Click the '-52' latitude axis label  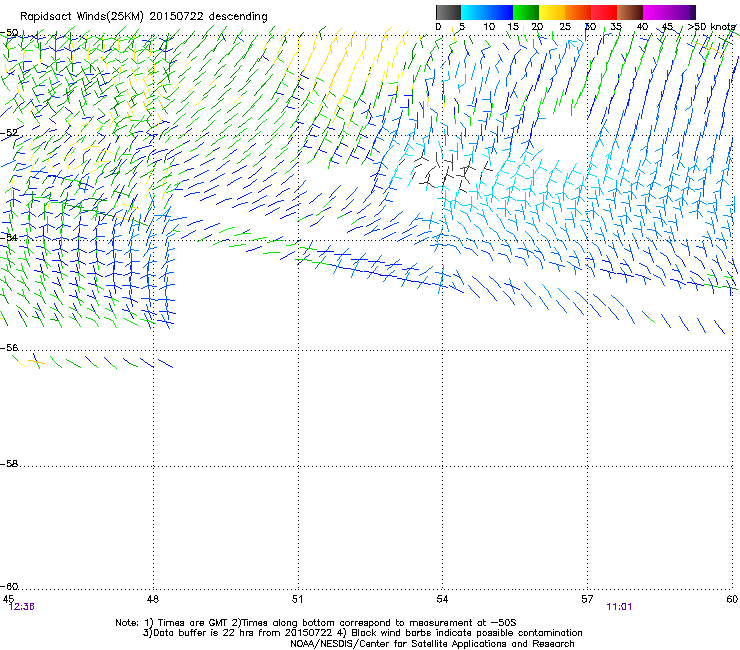[x=9, y=133]
